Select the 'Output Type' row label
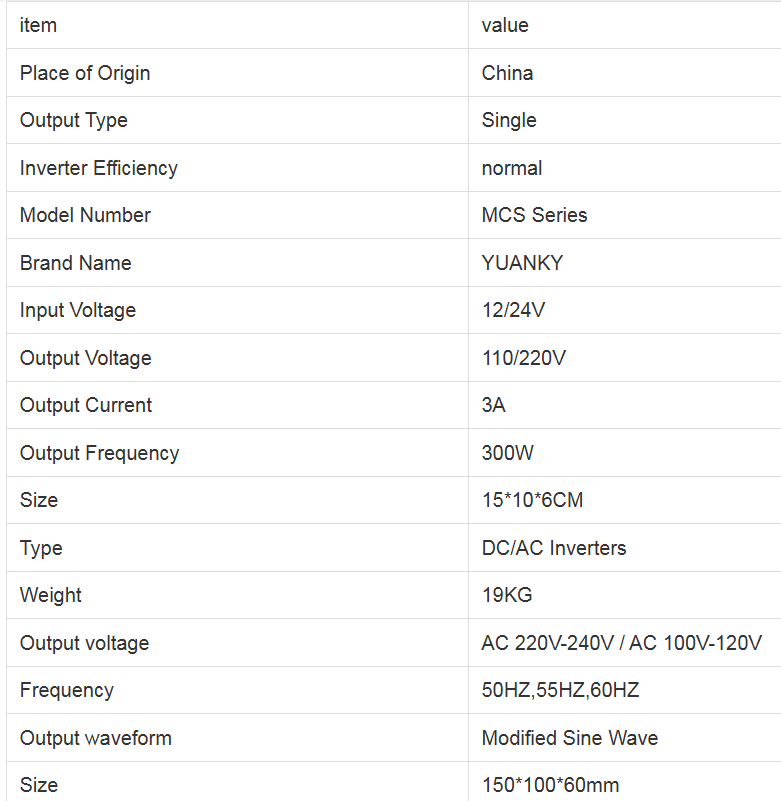Screen dimensions: 781x801 pyautogui.click(x=74, y=120)
